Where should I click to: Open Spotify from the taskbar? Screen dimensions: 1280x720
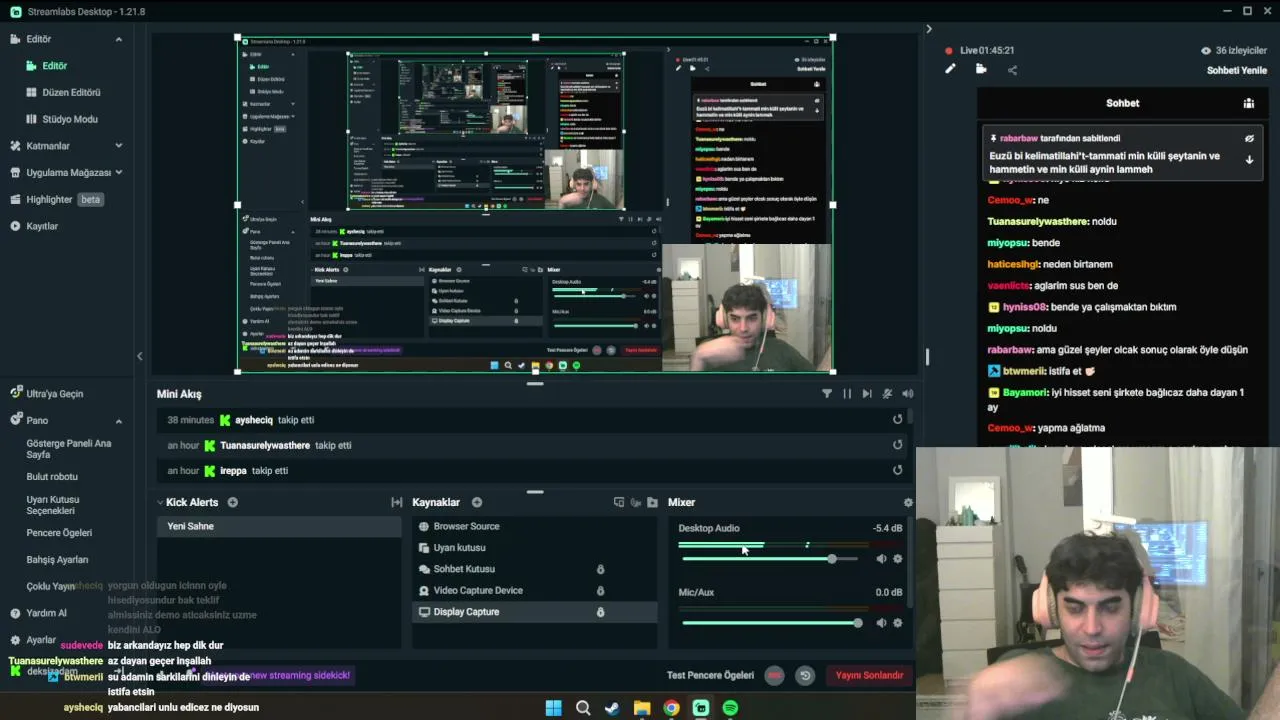point(730,708)
